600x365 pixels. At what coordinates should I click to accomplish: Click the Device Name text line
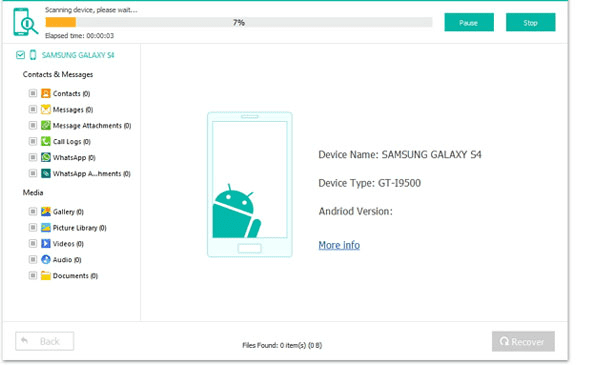click(x=400, y=155)
